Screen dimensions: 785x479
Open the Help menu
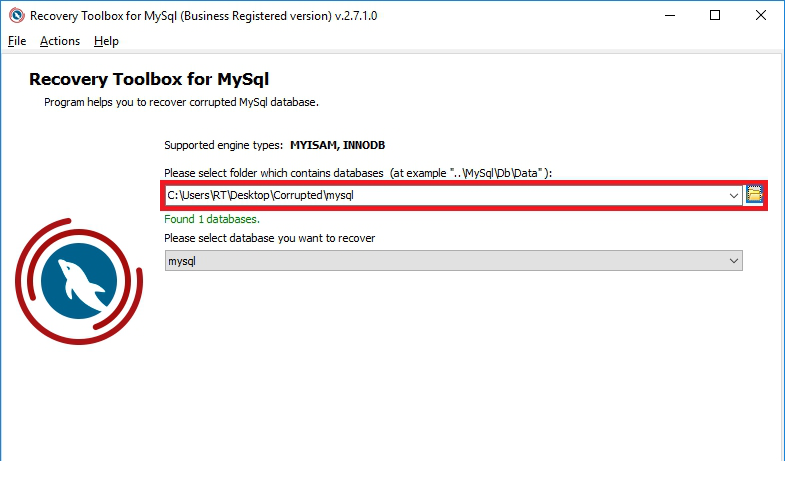[106, 41]
